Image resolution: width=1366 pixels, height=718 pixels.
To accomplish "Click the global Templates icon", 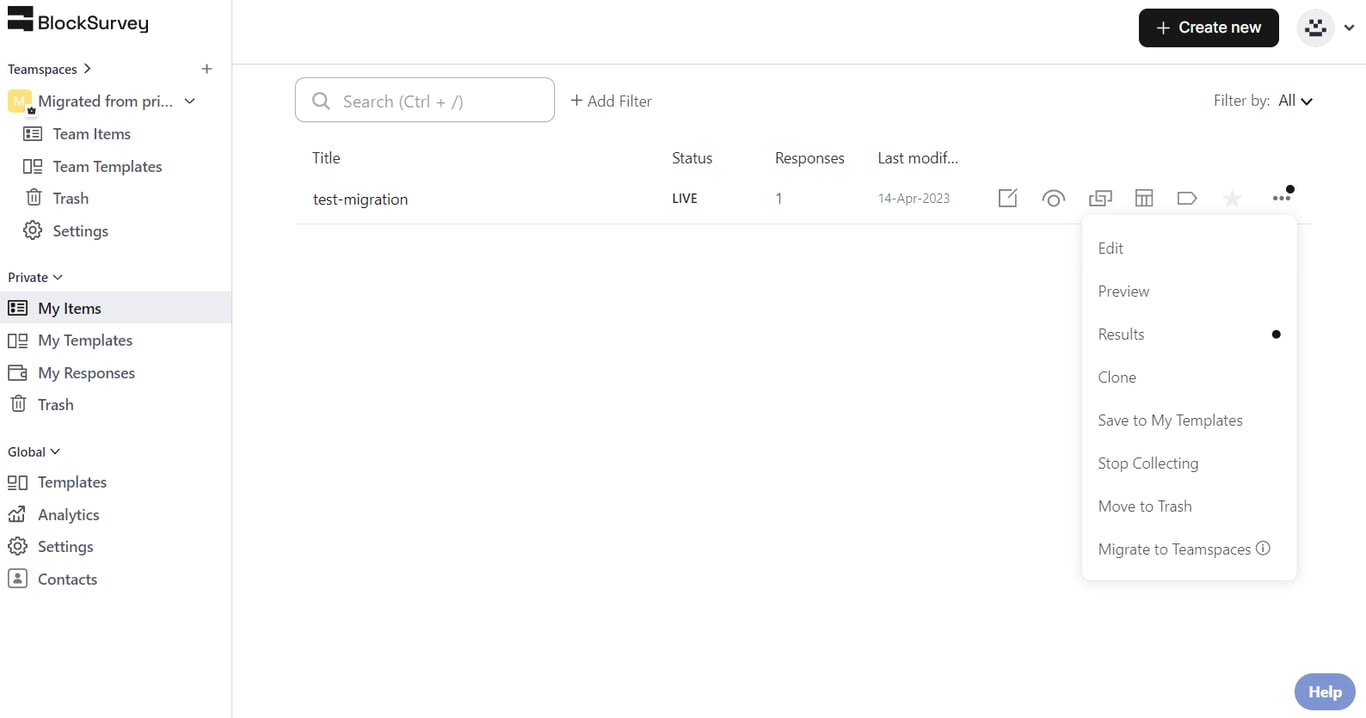I will click(17, 482).
